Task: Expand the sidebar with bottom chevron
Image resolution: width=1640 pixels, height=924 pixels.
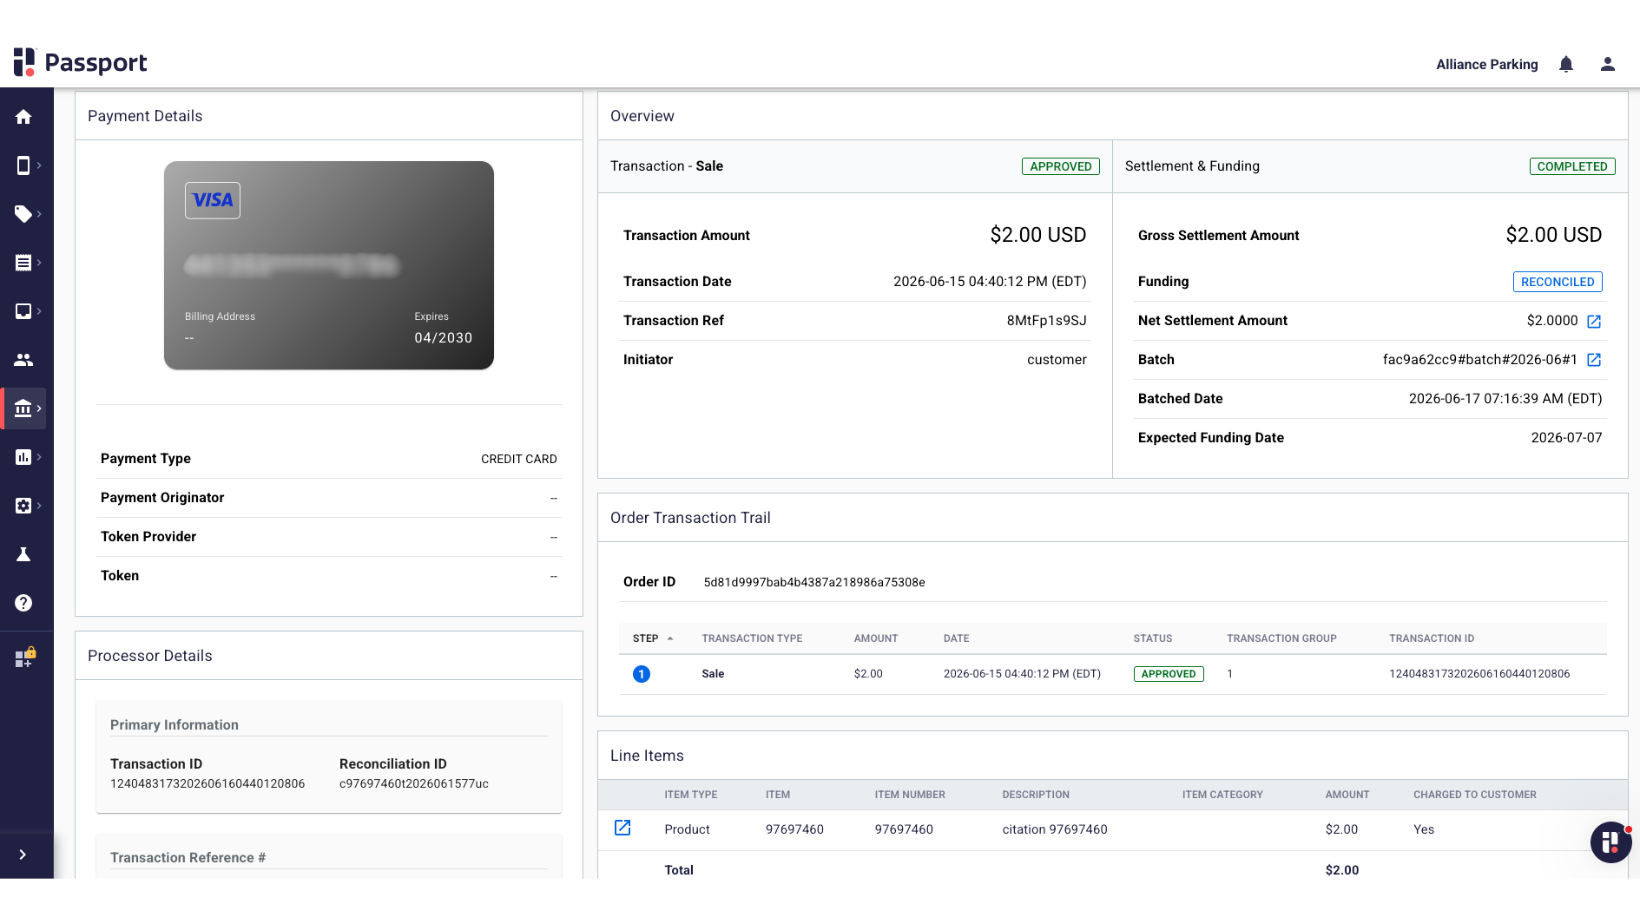Action: [22, 855]
